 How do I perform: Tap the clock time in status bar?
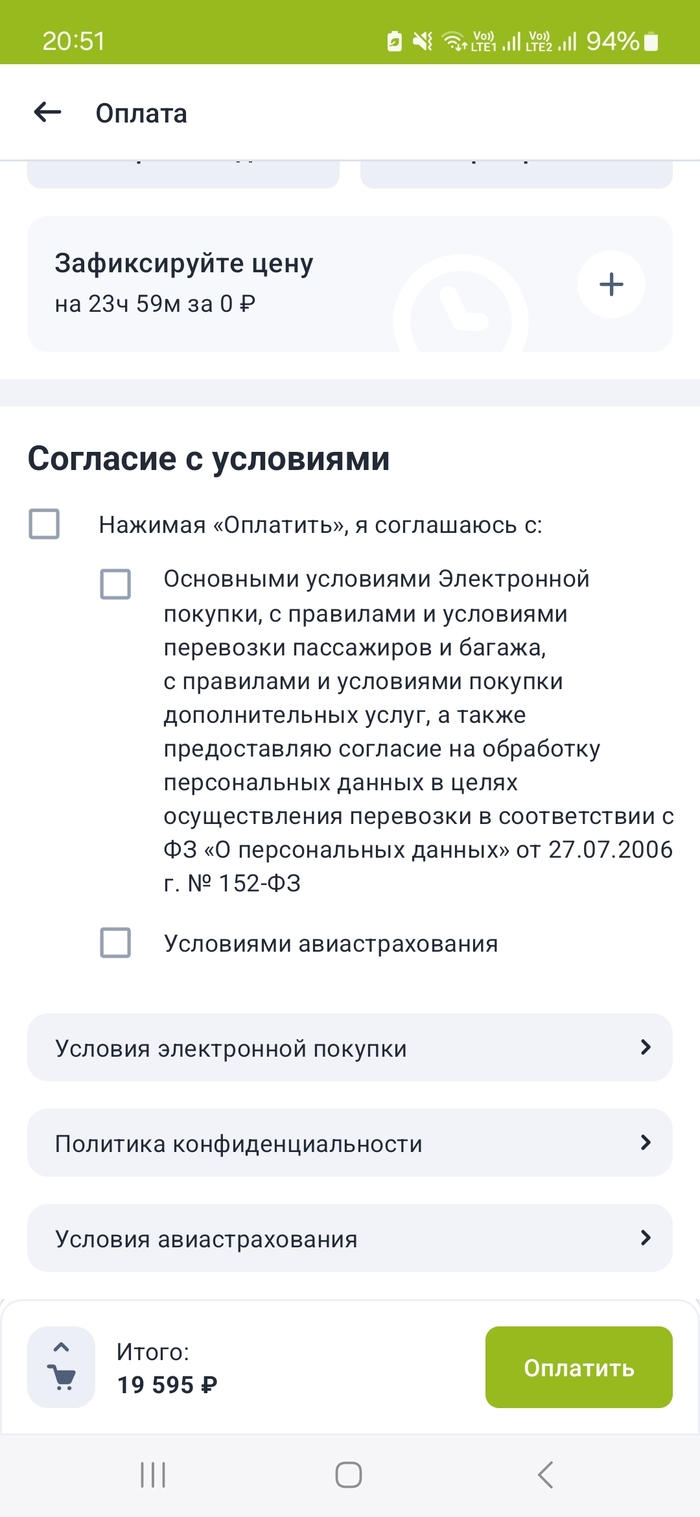tap(73, 41)
